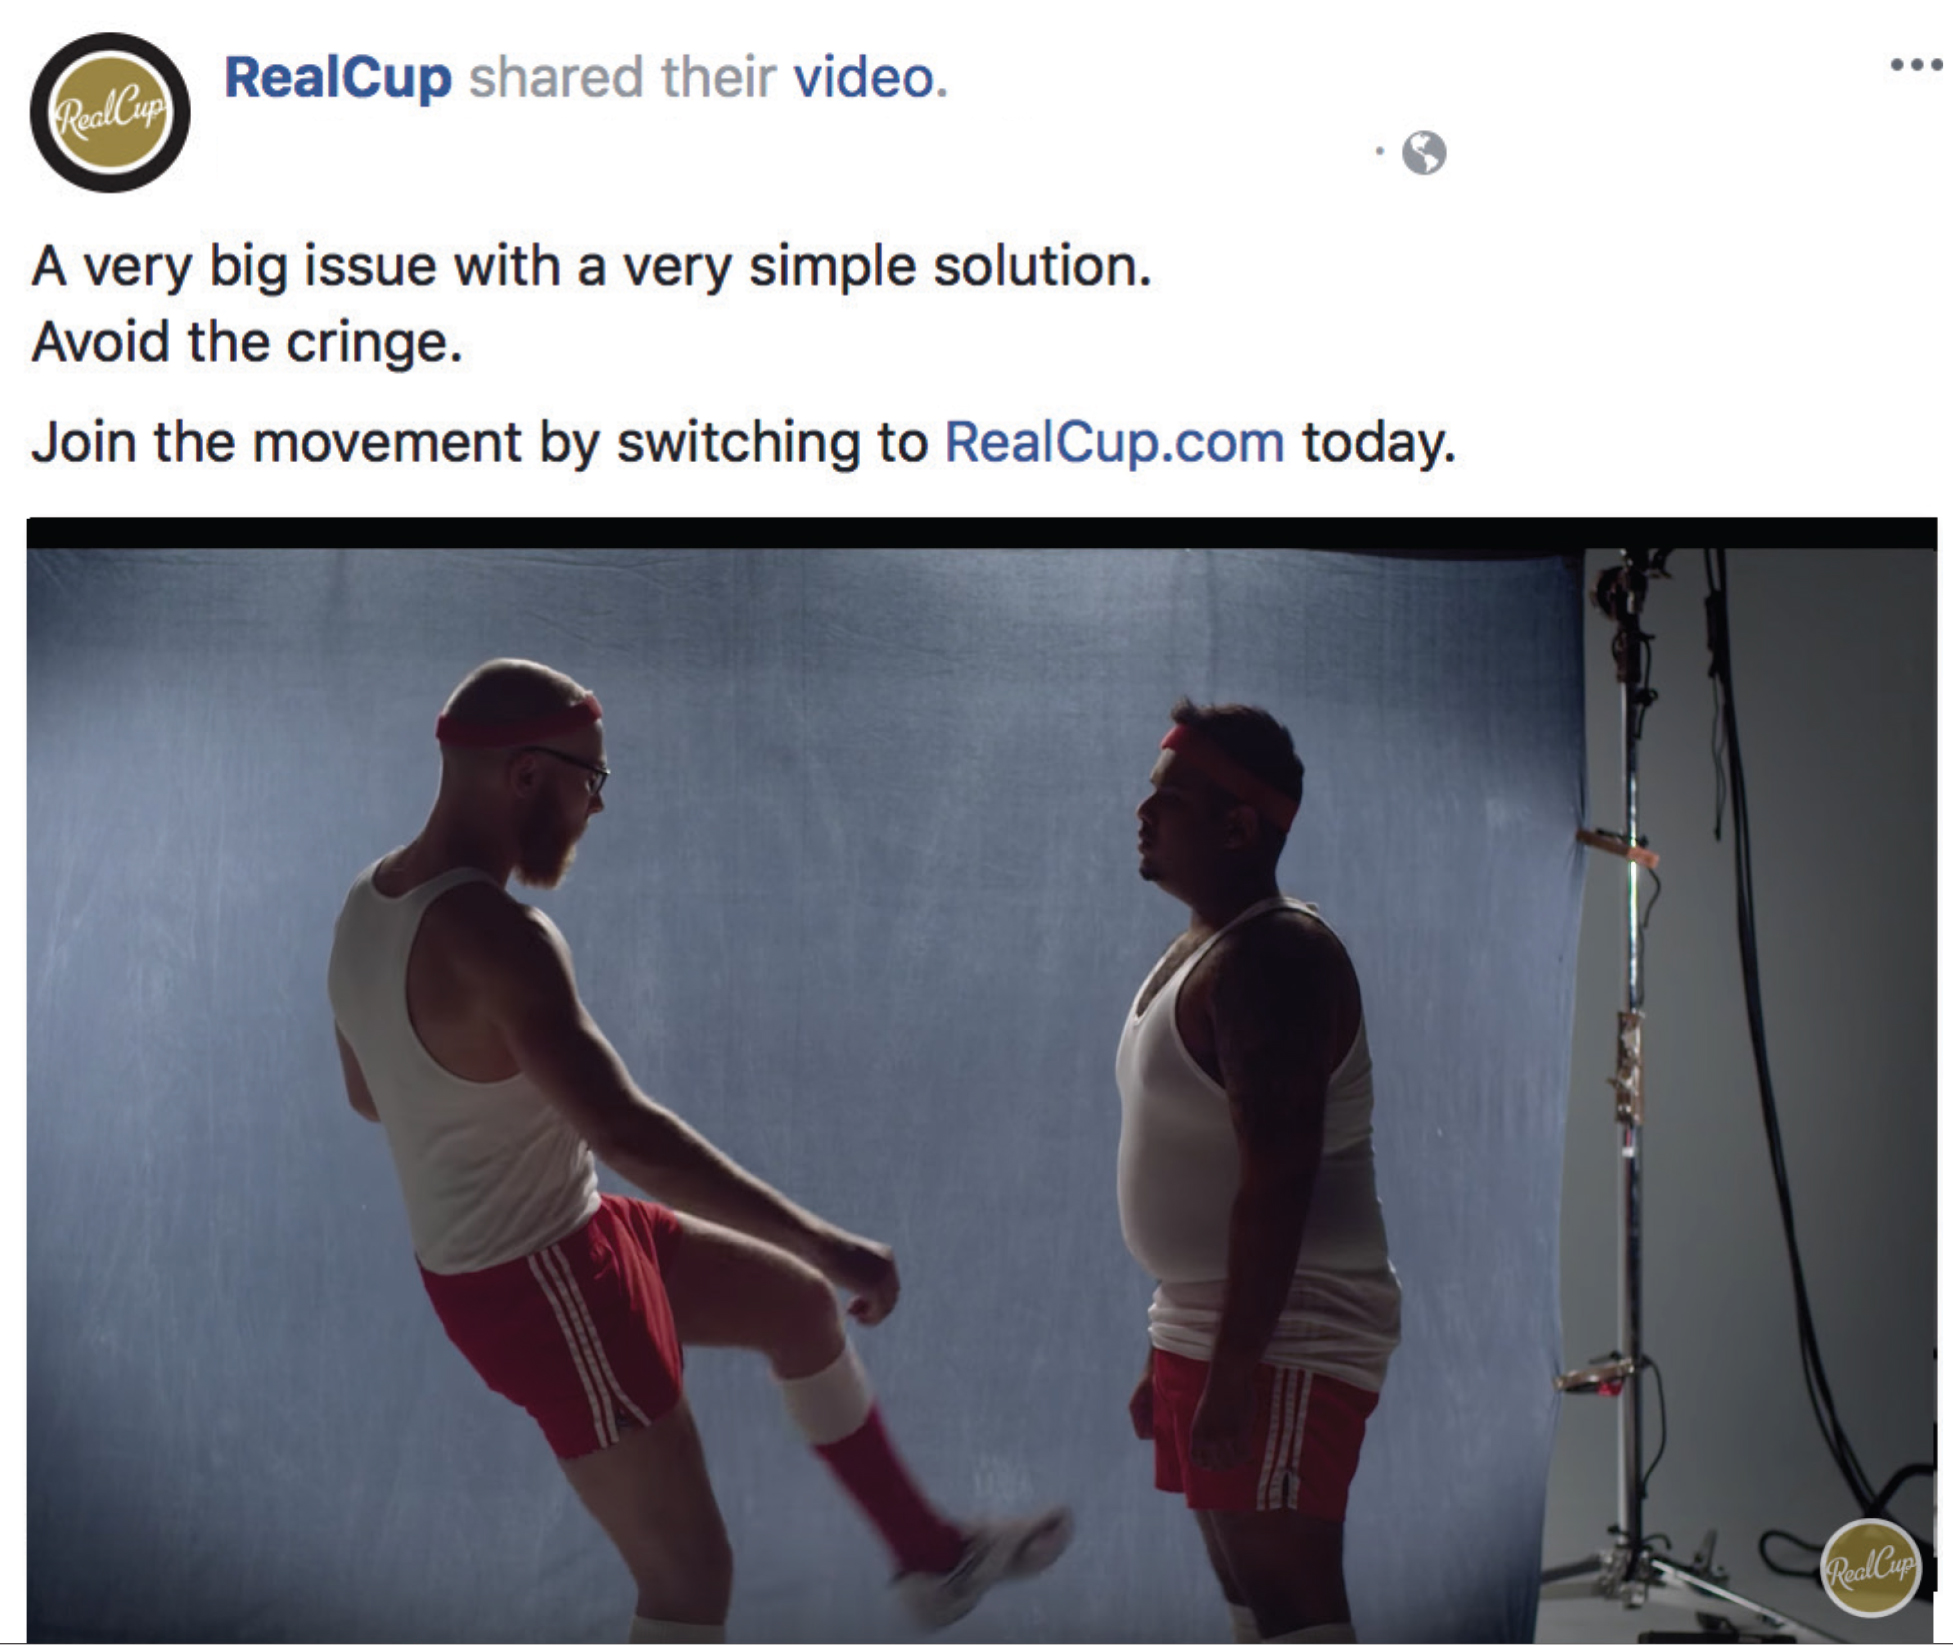
Task: Select the "Avoid the cringe." text line
Action: (247, 343)
